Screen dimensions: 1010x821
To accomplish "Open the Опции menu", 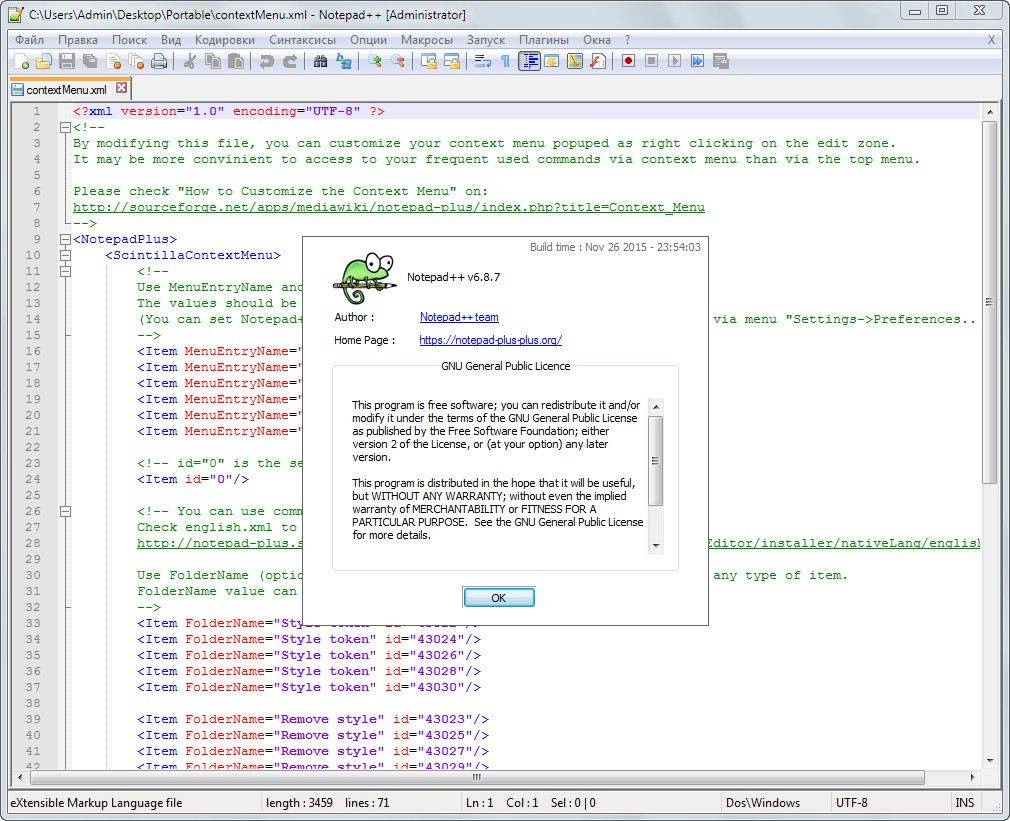I will [368, 40].
